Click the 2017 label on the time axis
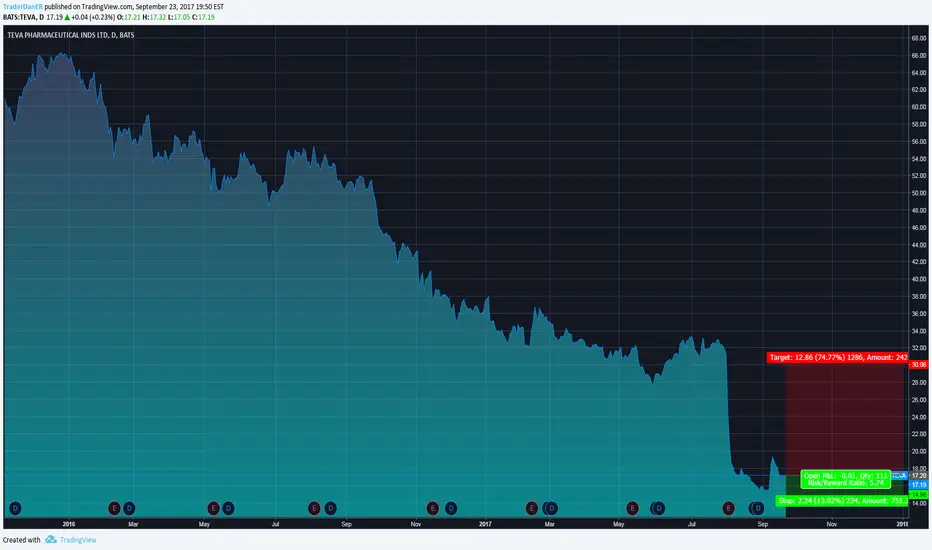932x550 pixels. [x=485, y=524]
